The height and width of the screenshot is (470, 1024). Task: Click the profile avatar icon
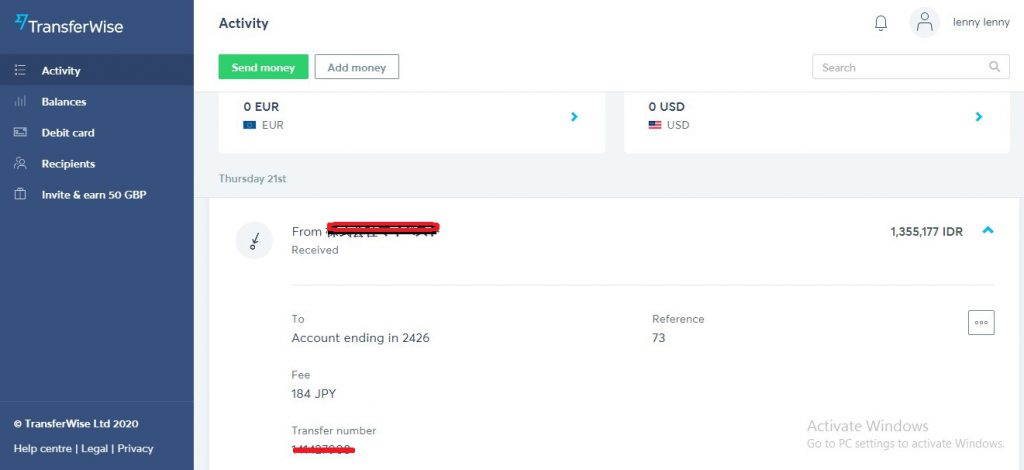925,23
